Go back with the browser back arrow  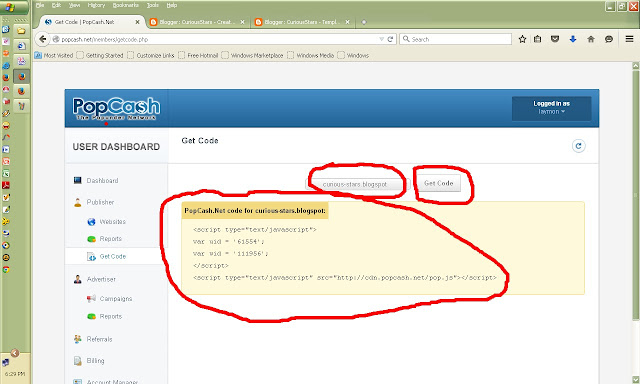click(x=42, y=39)
